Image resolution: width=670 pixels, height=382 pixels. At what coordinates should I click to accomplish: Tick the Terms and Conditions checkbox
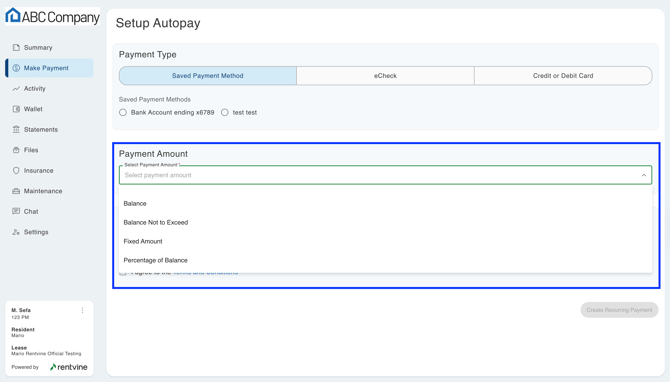123,273
